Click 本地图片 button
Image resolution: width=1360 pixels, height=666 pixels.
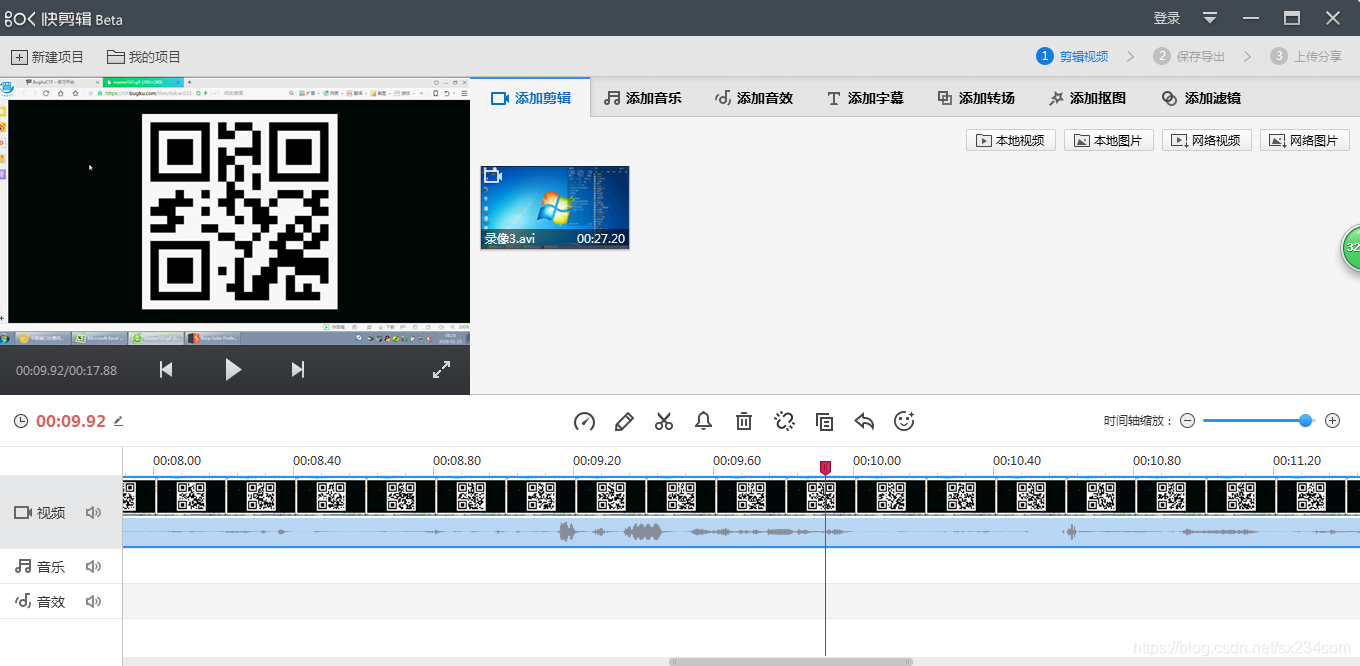1108,141
